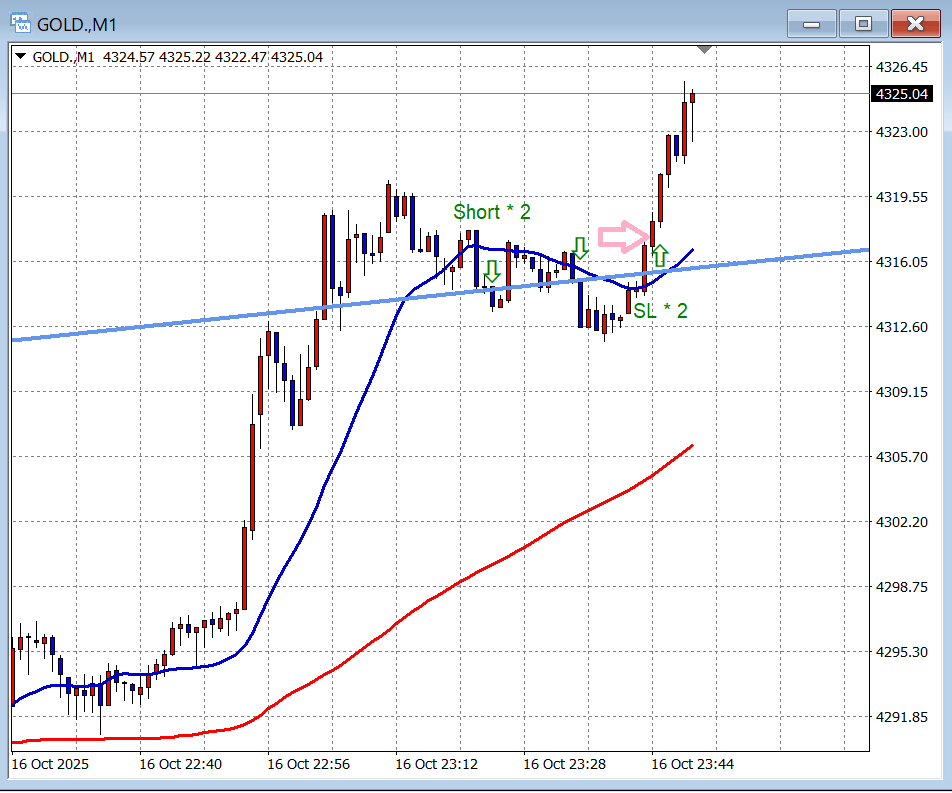Select the "Short * 2" text label
This screenshot has height=793, width=952.
coord(492,212)
